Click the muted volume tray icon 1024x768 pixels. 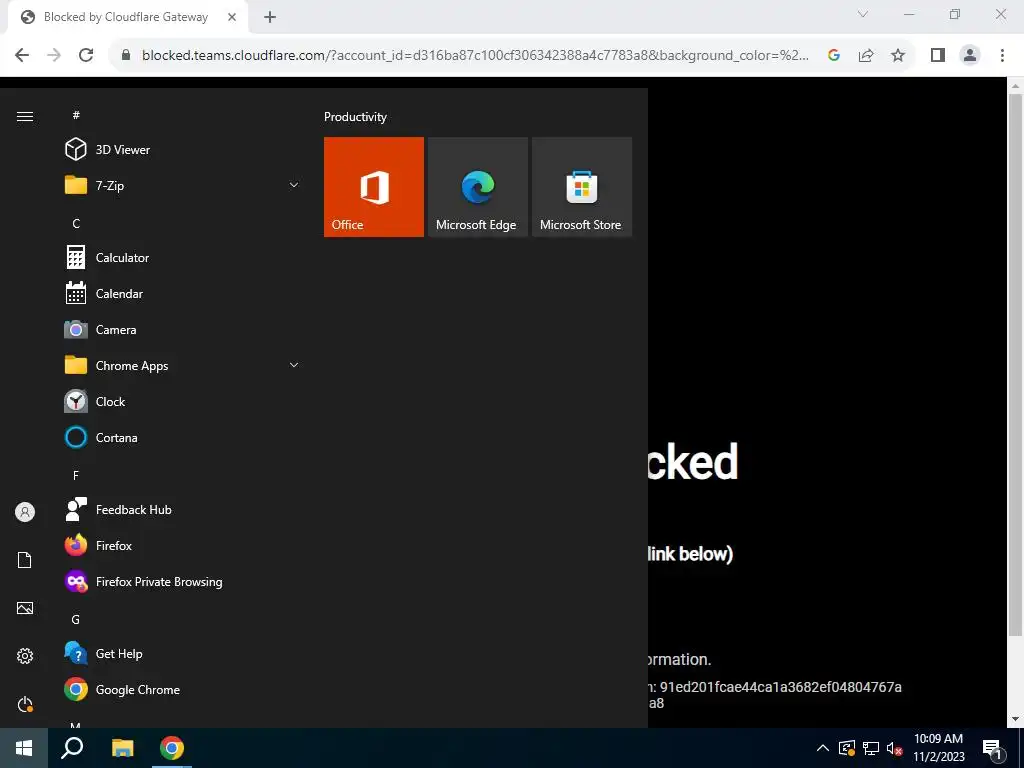(x=894, y=748)
